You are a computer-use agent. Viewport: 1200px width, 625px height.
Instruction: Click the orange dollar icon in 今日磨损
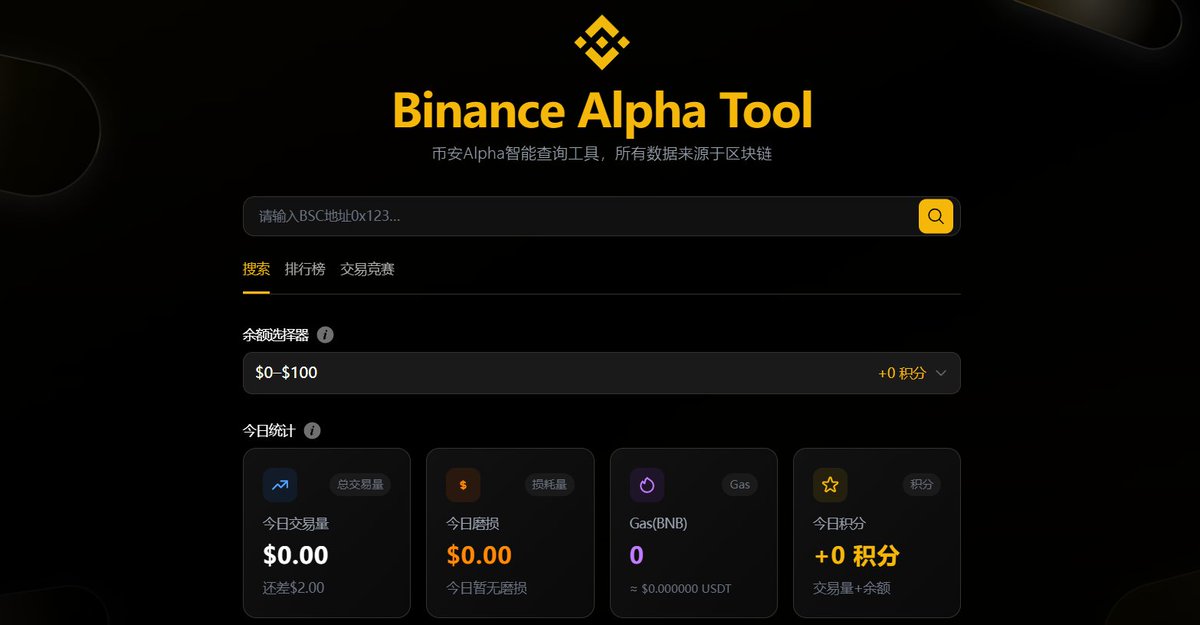point(463,485)
